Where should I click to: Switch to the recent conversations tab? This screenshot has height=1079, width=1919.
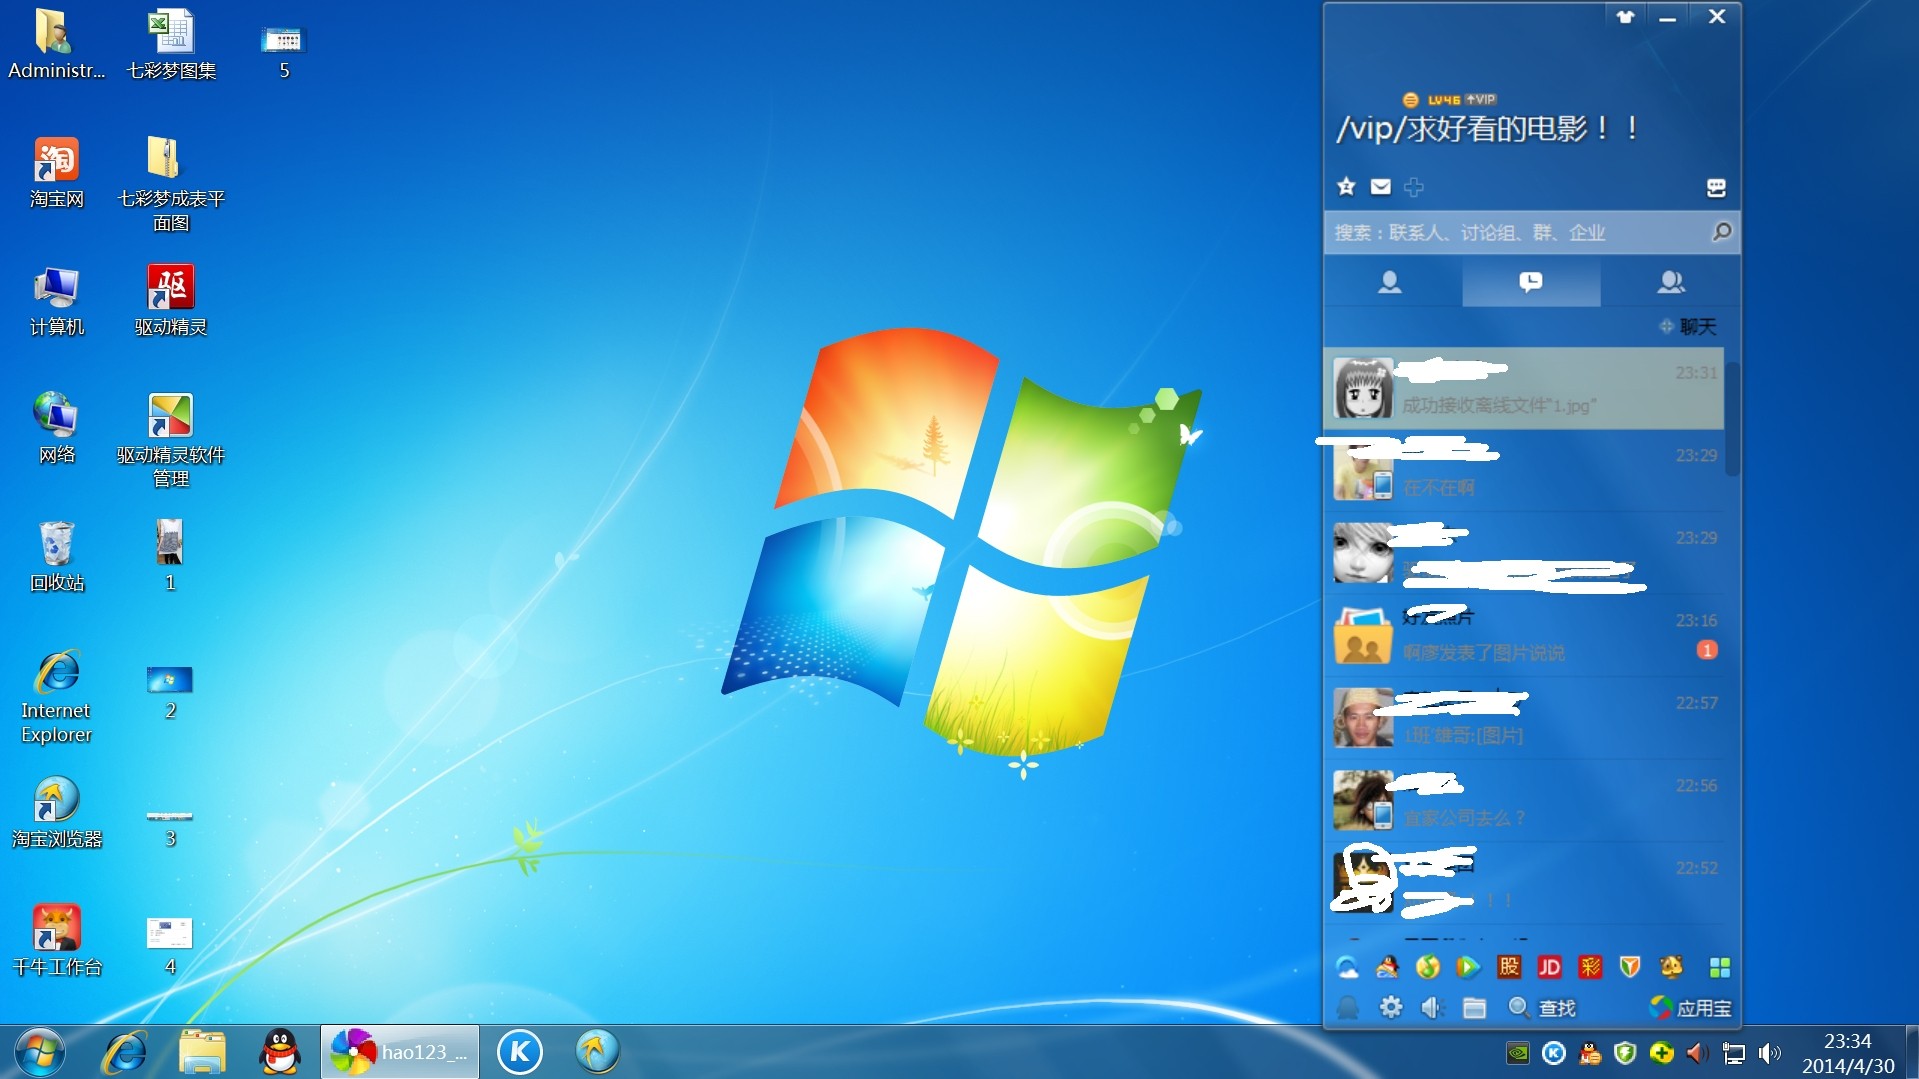coord(1530,283)
